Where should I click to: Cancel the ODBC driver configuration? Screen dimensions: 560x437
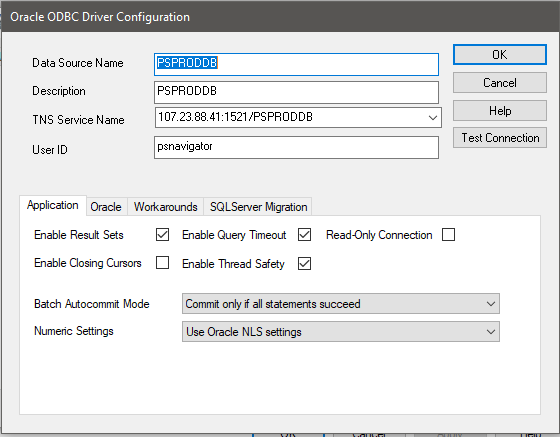pos(500,83)
